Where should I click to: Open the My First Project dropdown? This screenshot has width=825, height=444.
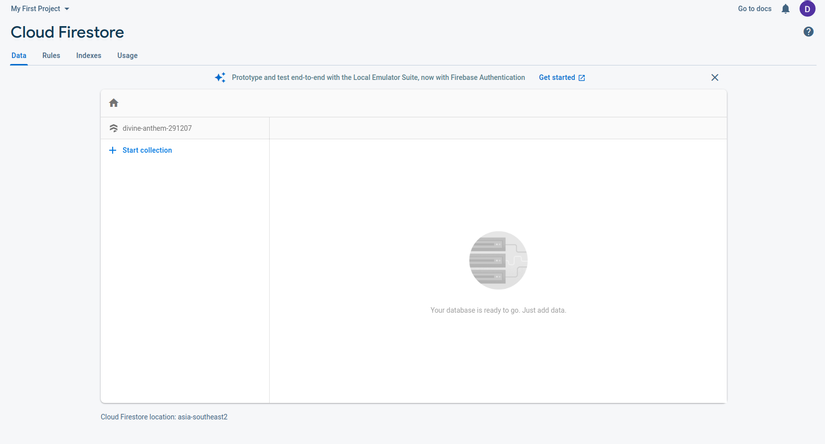(40, 9)
